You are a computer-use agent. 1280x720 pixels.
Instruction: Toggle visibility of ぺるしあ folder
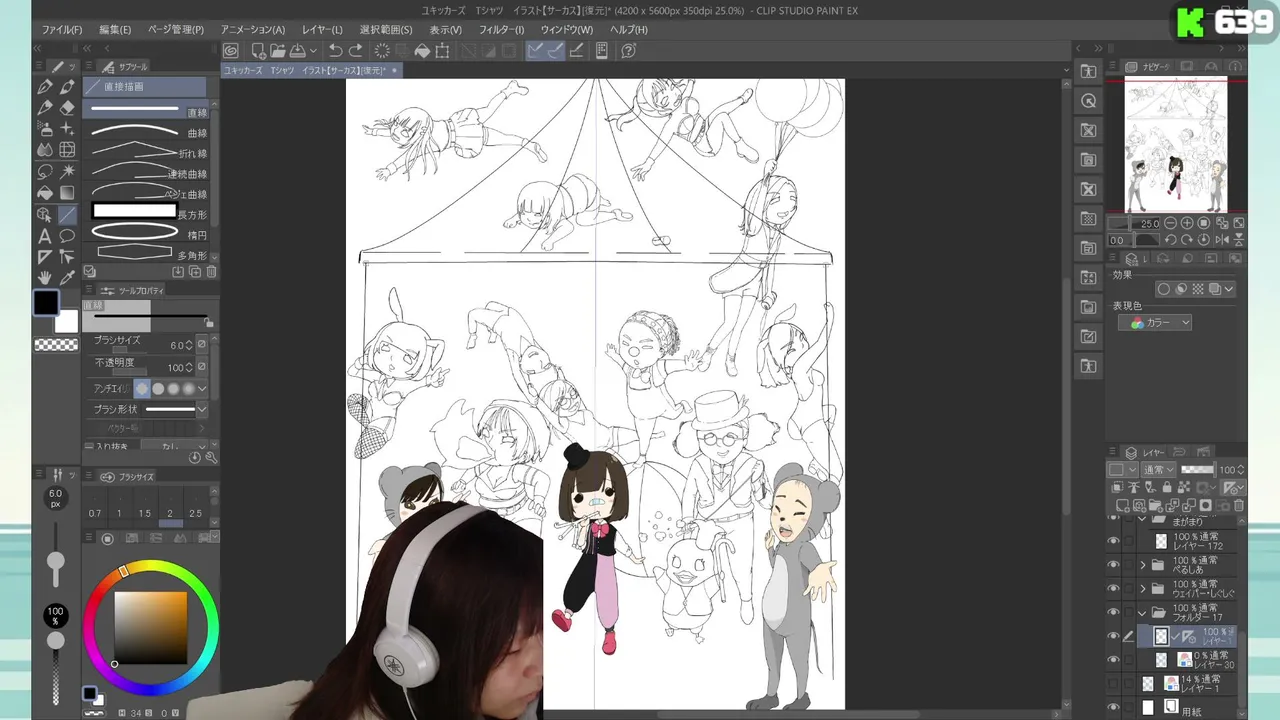pos(1113,565)
